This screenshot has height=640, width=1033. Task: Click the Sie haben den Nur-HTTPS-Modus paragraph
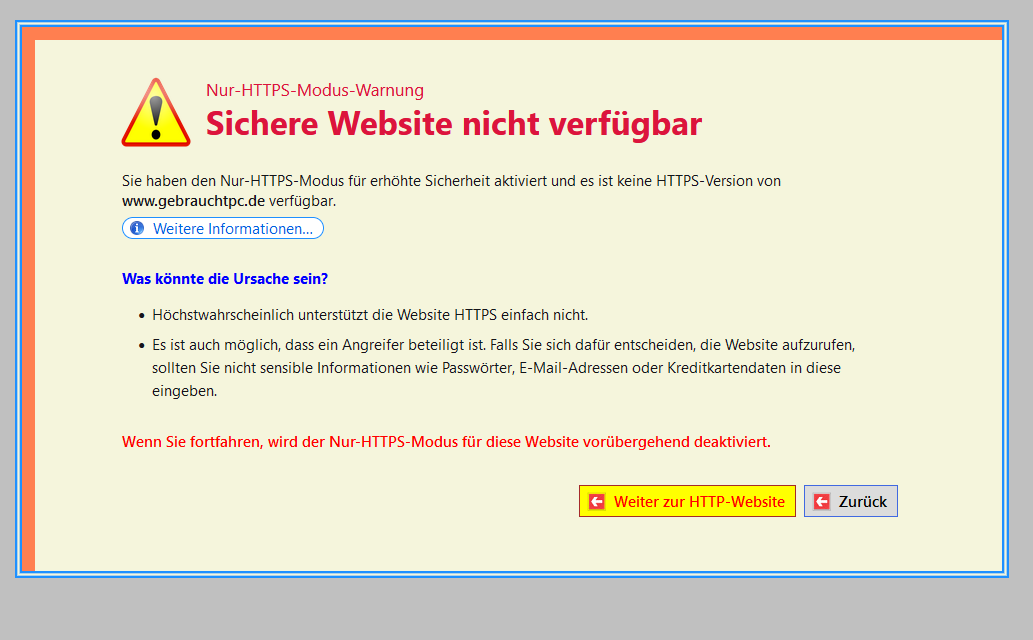click(451, 190)
